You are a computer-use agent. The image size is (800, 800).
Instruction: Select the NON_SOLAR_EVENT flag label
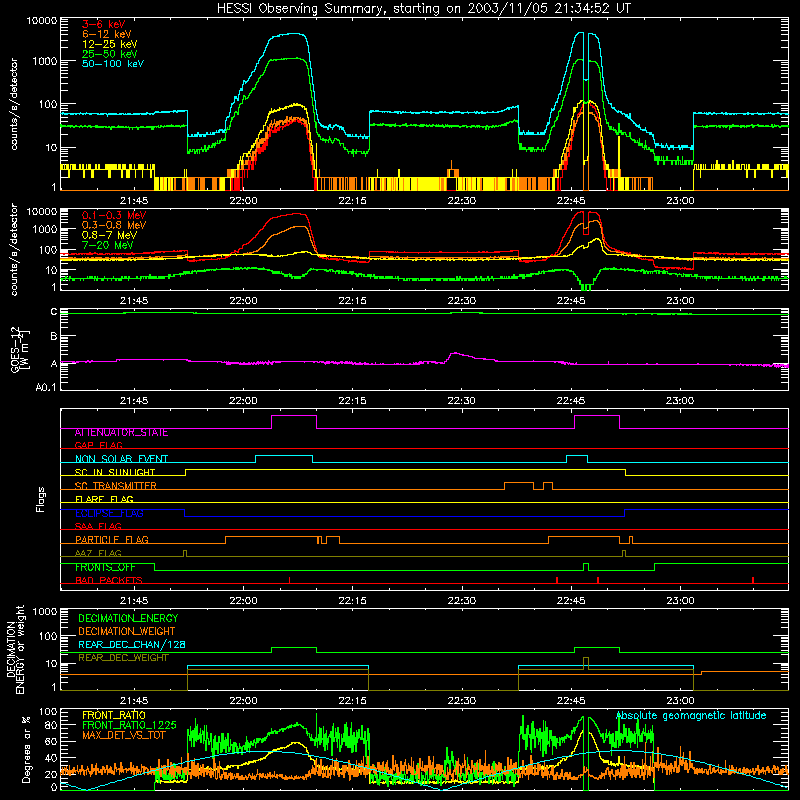[121, 459]
